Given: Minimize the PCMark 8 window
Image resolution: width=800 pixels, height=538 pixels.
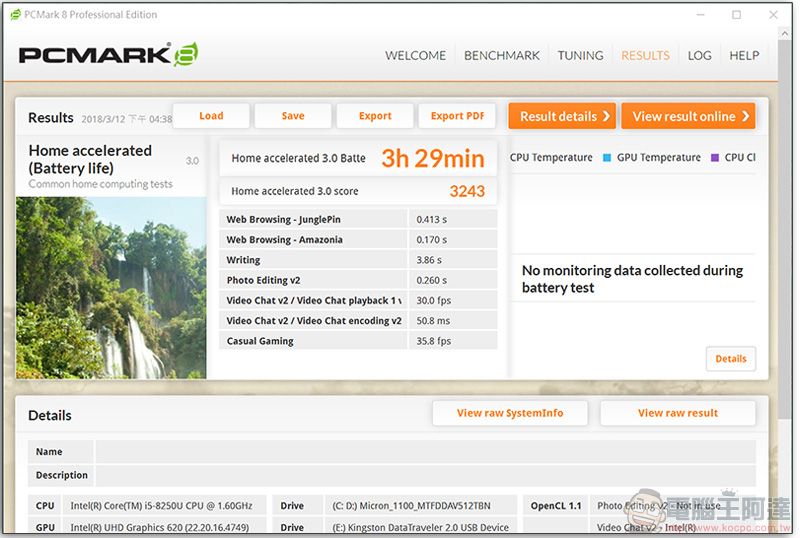Looking at the screenshot, I should [x=699, y=15].
